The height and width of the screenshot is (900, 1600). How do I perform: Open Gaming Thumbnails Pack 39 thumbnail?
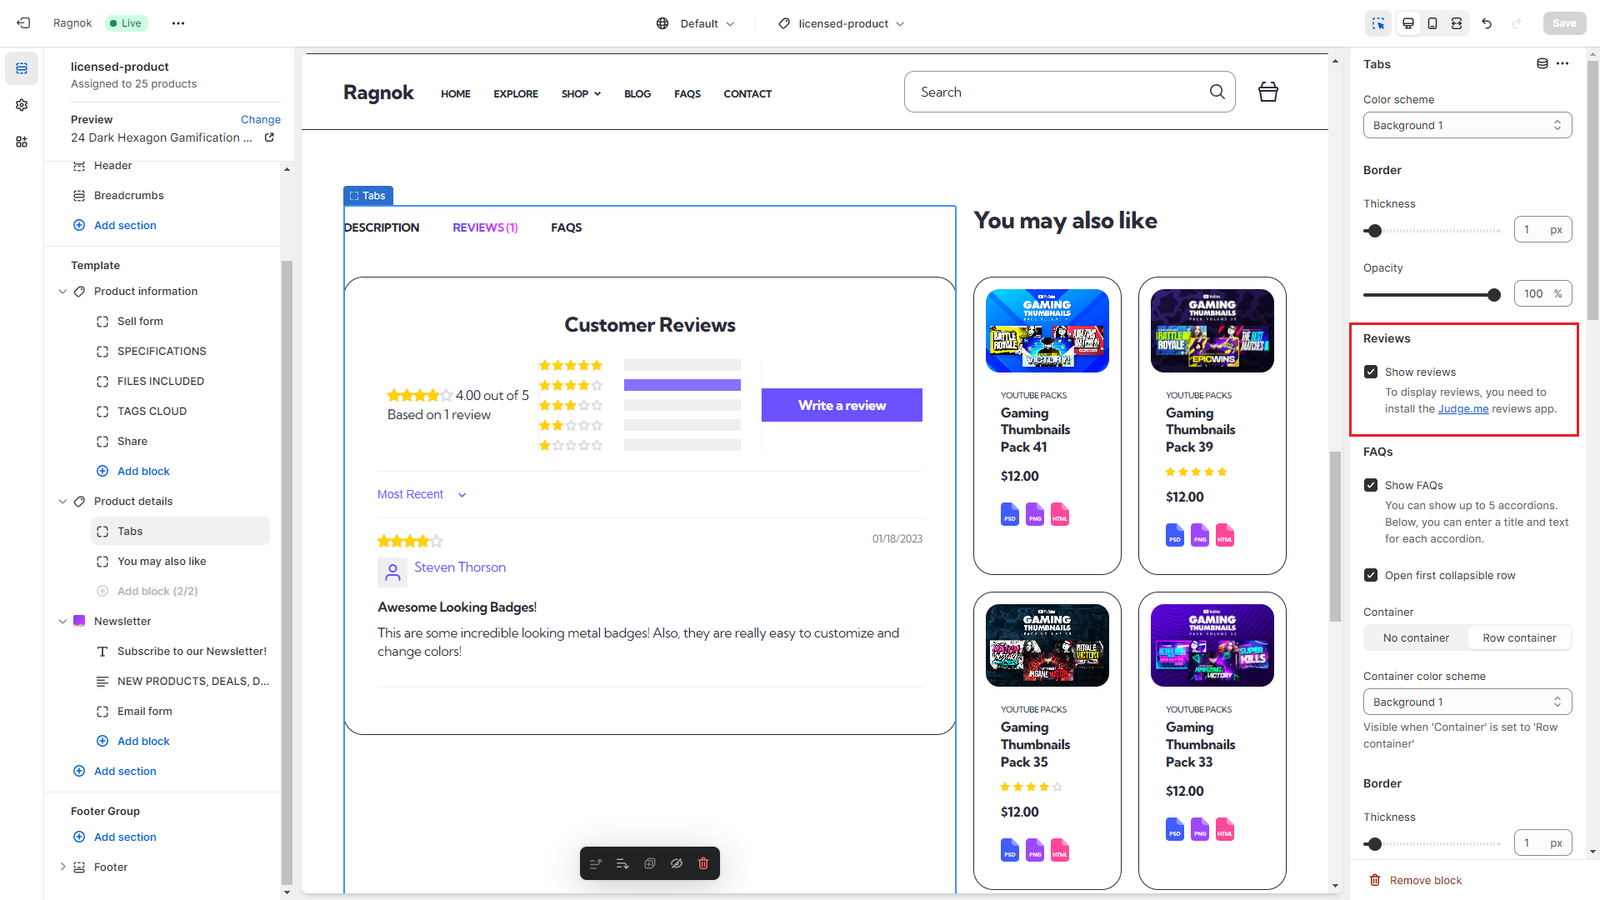point(1212,331)
